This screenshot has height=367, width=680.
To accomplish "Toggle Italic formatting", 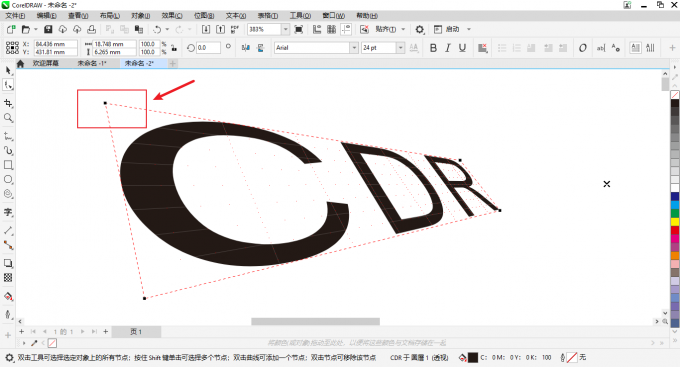I will pyautogui.click(x=448, y=48).
